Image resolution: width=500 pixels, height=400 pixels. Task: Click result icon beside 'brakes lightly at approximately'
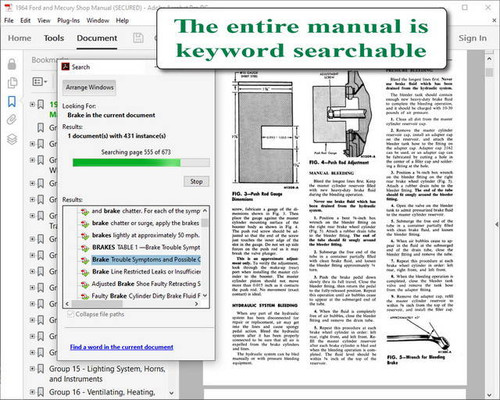point(85,236)
